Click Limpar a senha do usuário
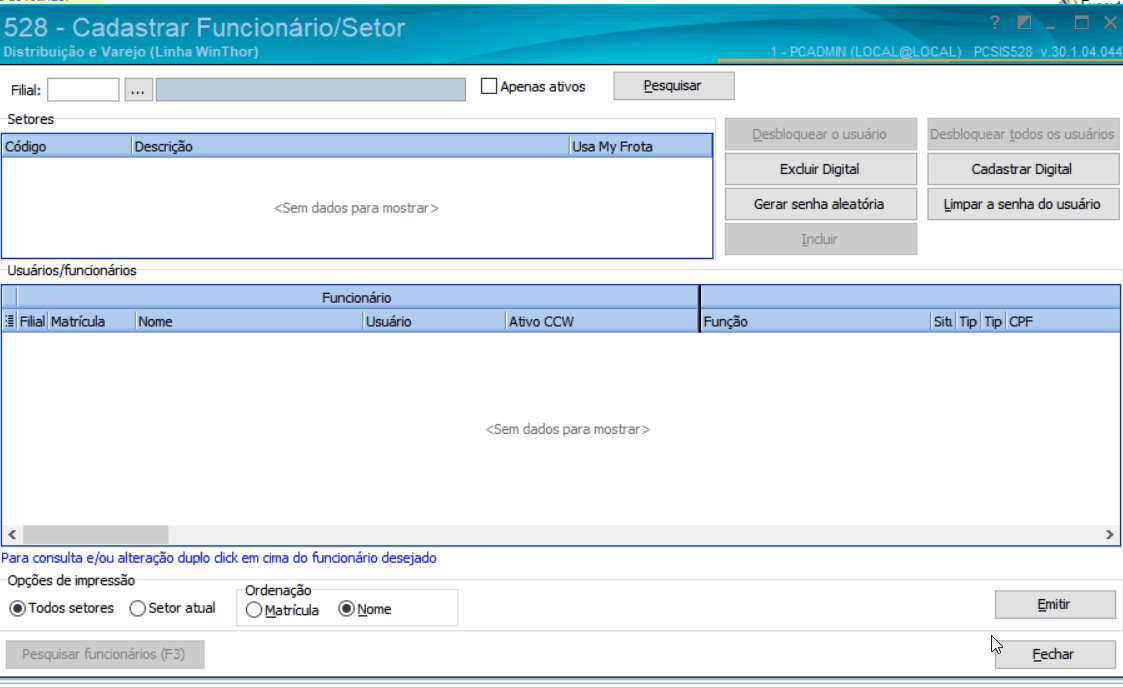The image size is (1123, 688). click(x=1023, y=204)
